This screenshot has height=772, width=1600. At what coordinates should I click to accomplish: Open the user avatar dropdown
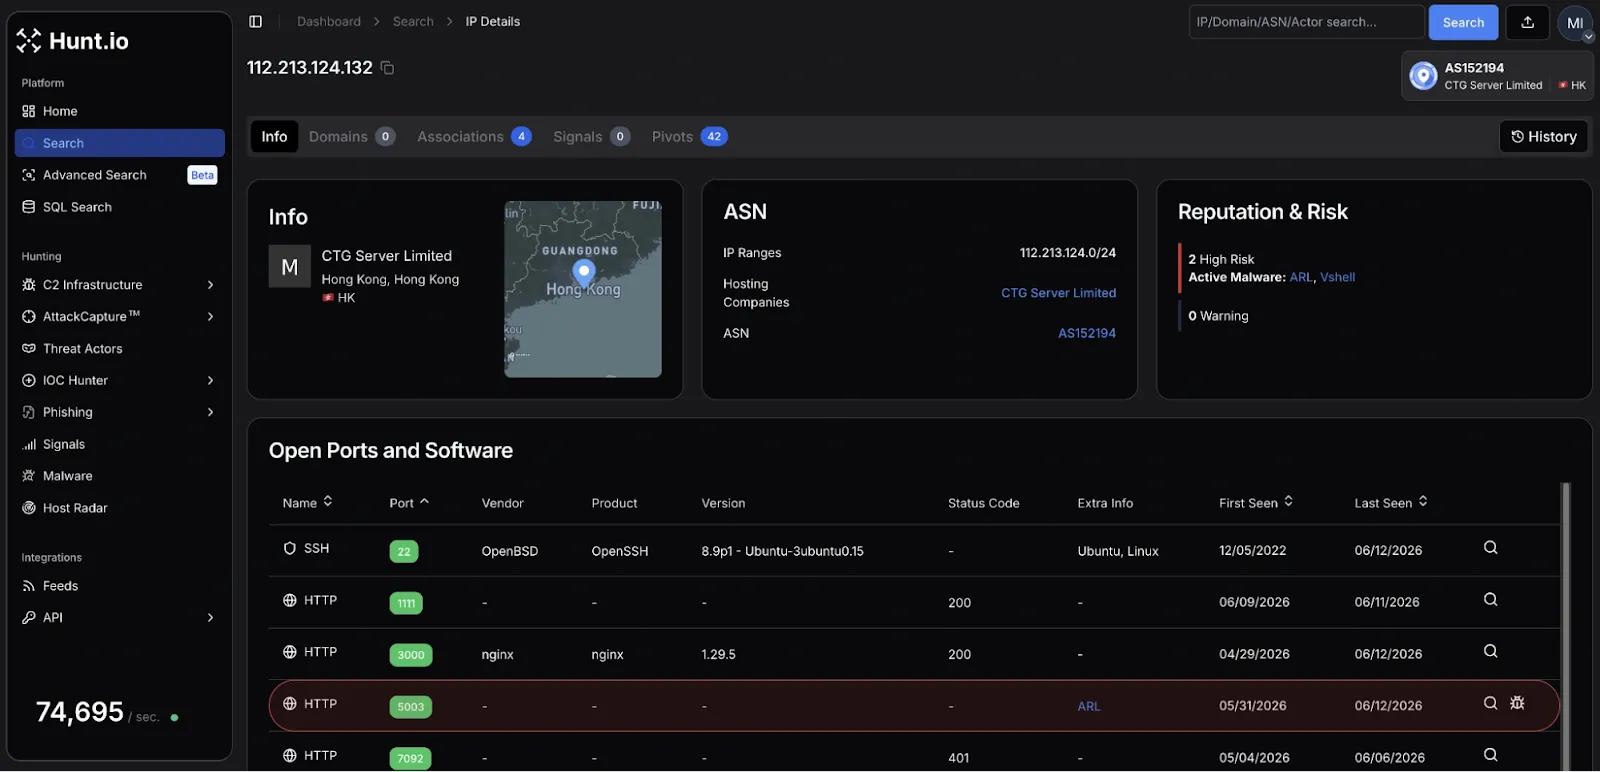[1575, 23]
